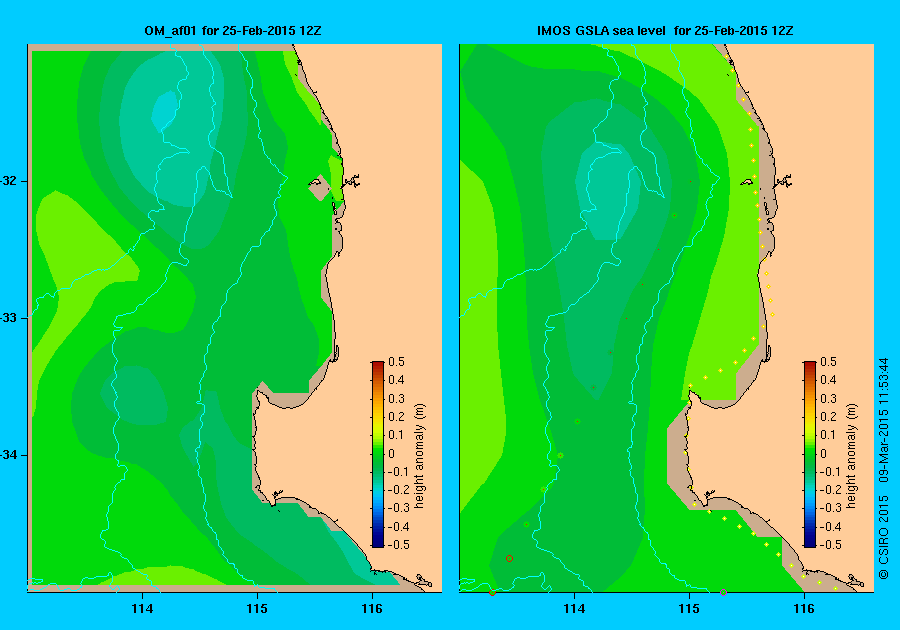Click the -0.4 legend value in the IMOS GSLA map

[831, 527]
